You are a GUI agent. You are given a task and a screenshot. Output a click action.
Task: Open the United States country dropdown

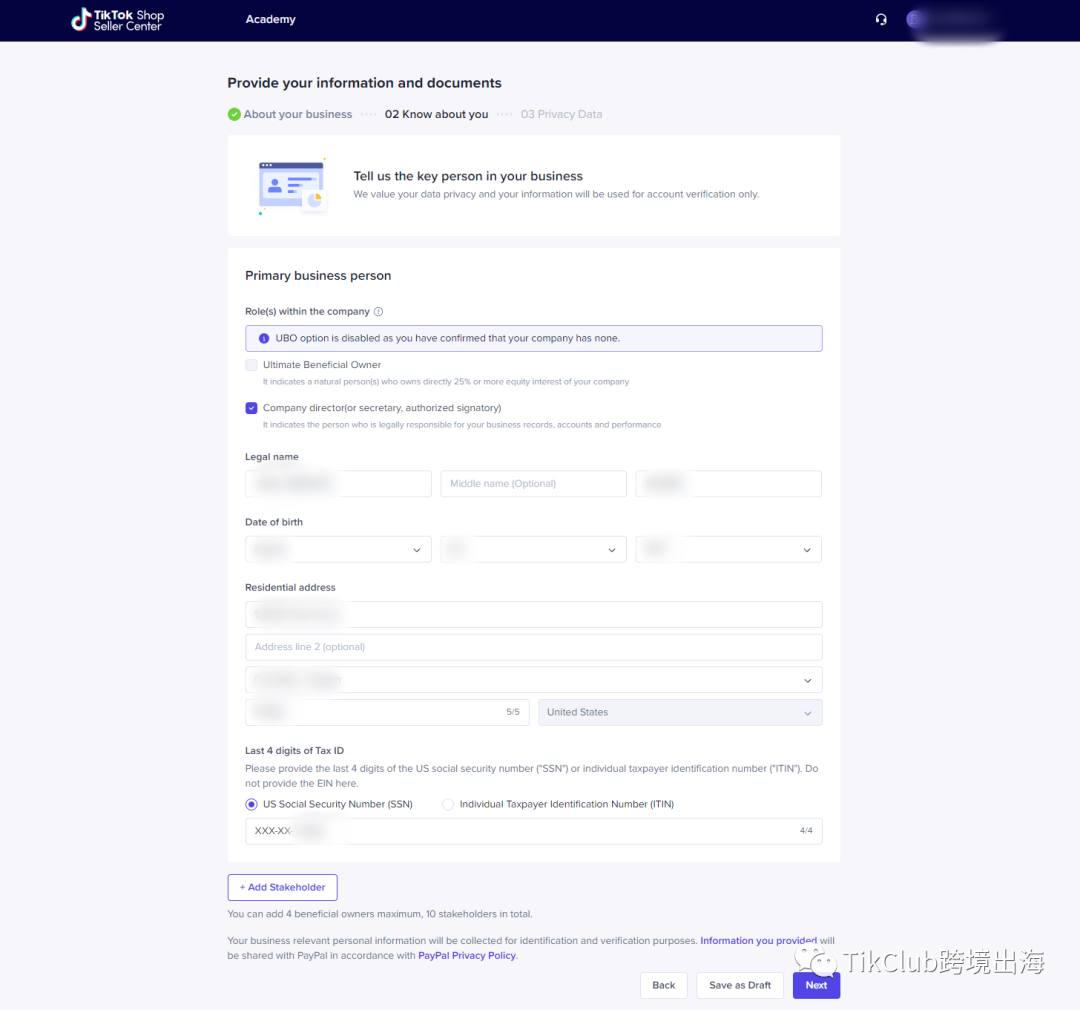(x=680, y=713)
